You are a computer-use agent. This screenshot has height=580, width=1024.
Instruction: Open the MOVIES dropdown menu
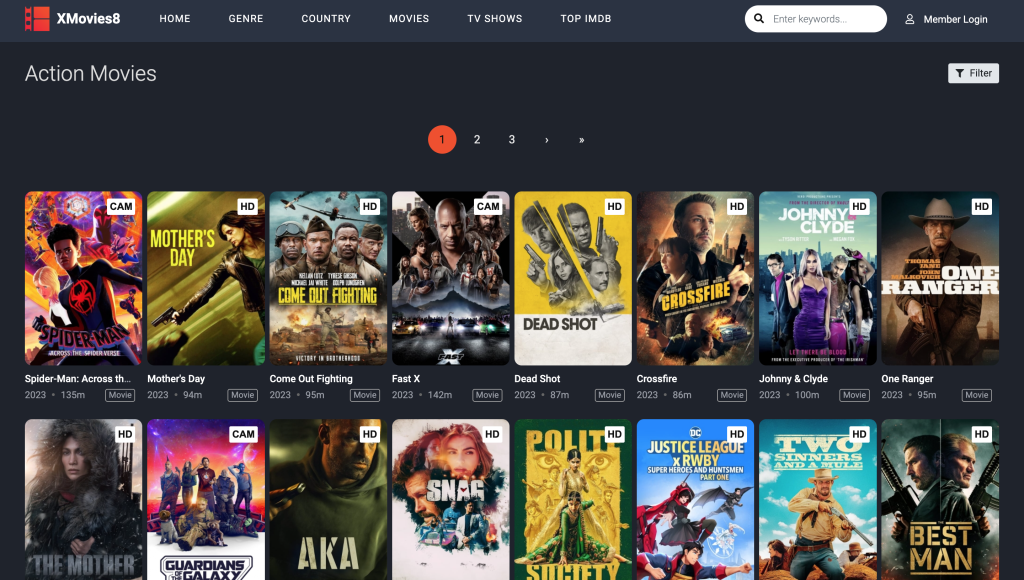409,18
